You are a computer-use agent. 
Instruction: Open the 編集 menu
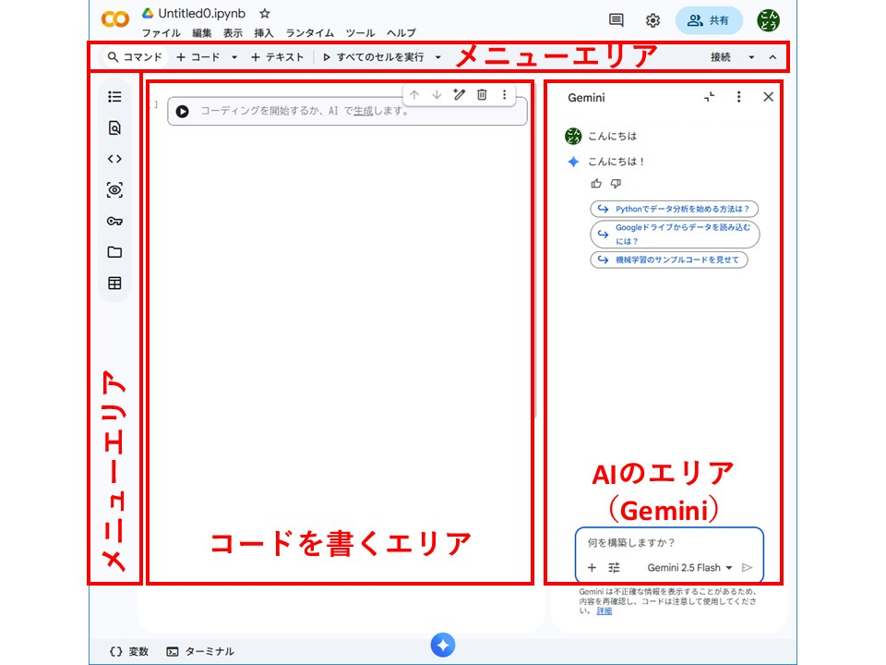[x=202, y=33]
